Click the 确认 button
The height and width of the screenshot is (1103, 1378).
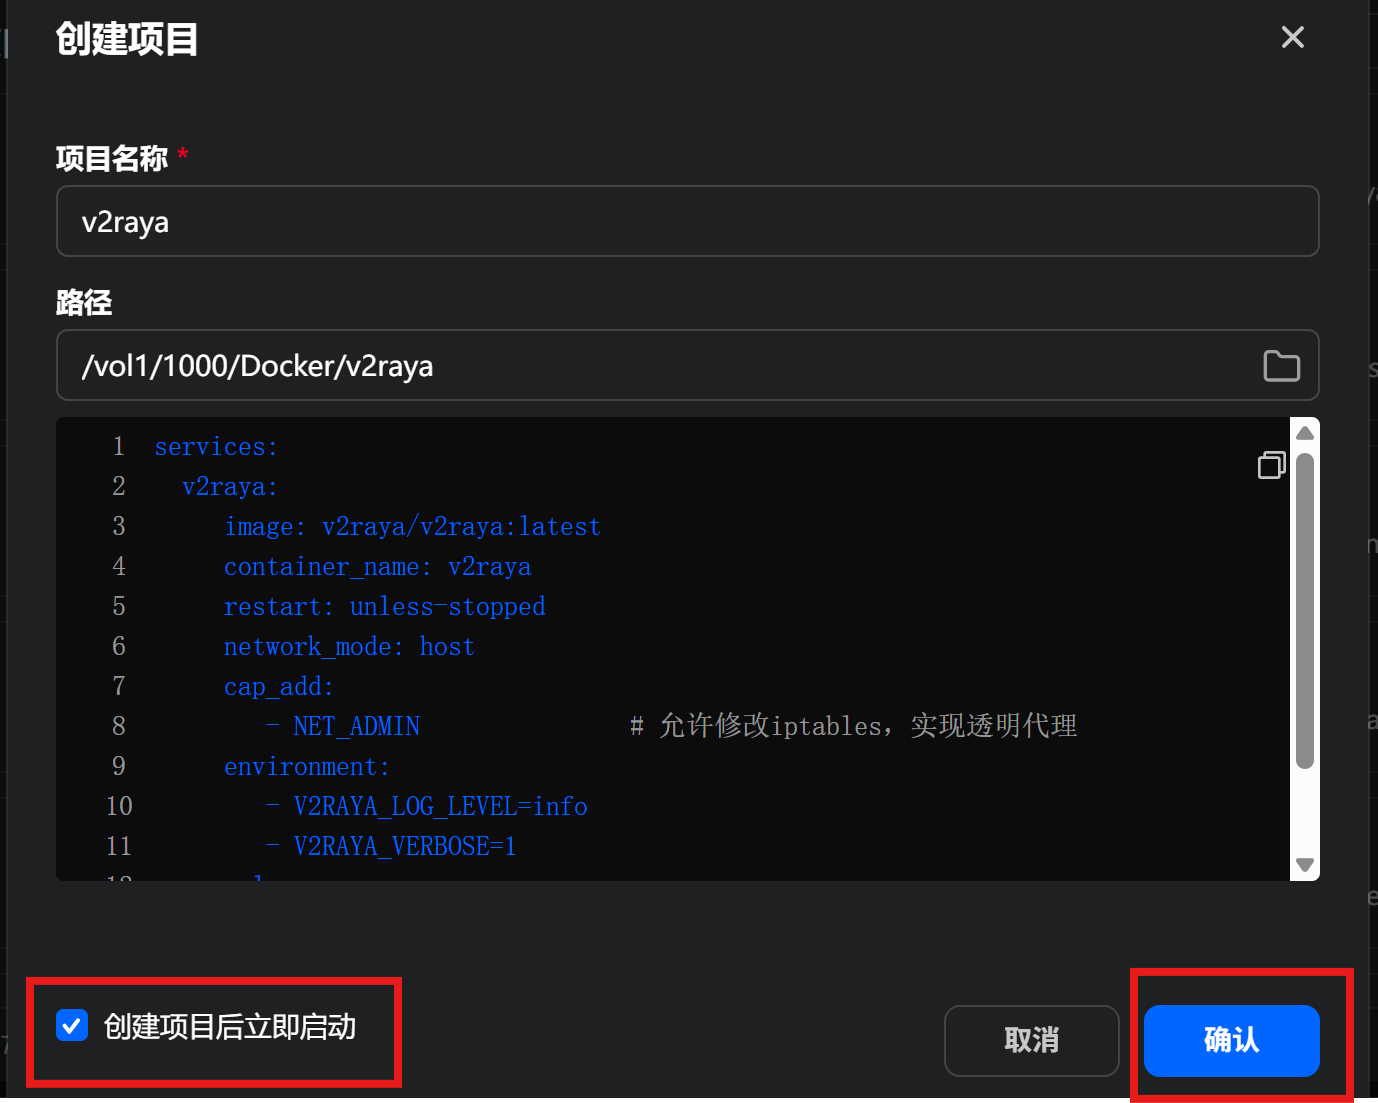1231,1040
